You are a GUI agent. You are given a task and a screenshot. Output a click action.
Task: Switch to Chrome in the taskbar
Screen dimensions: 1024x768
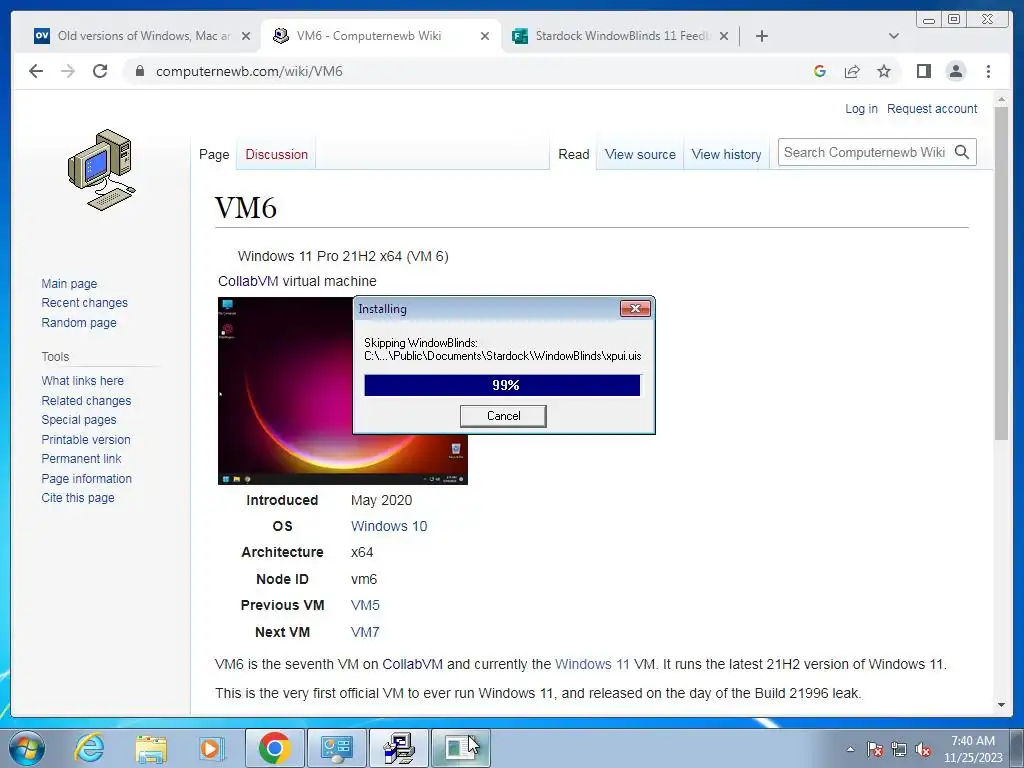coord(274,748)
